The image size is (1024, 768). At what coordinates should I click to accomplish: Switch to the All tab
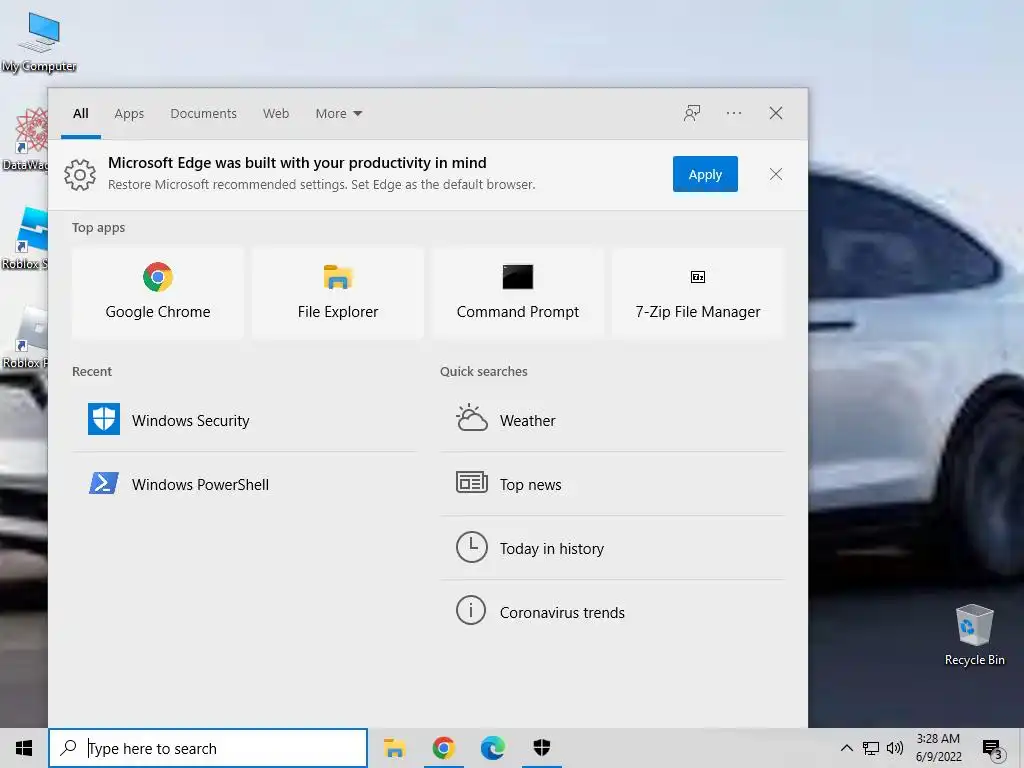(x=80, y=113)
